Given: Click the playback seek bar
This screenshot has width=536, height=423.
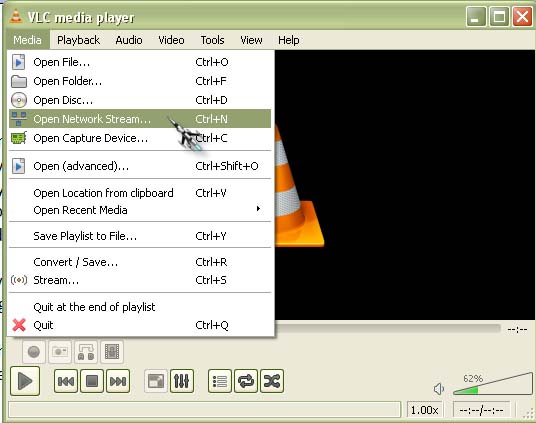Looking at the screenshot, I should click(388, 329).
